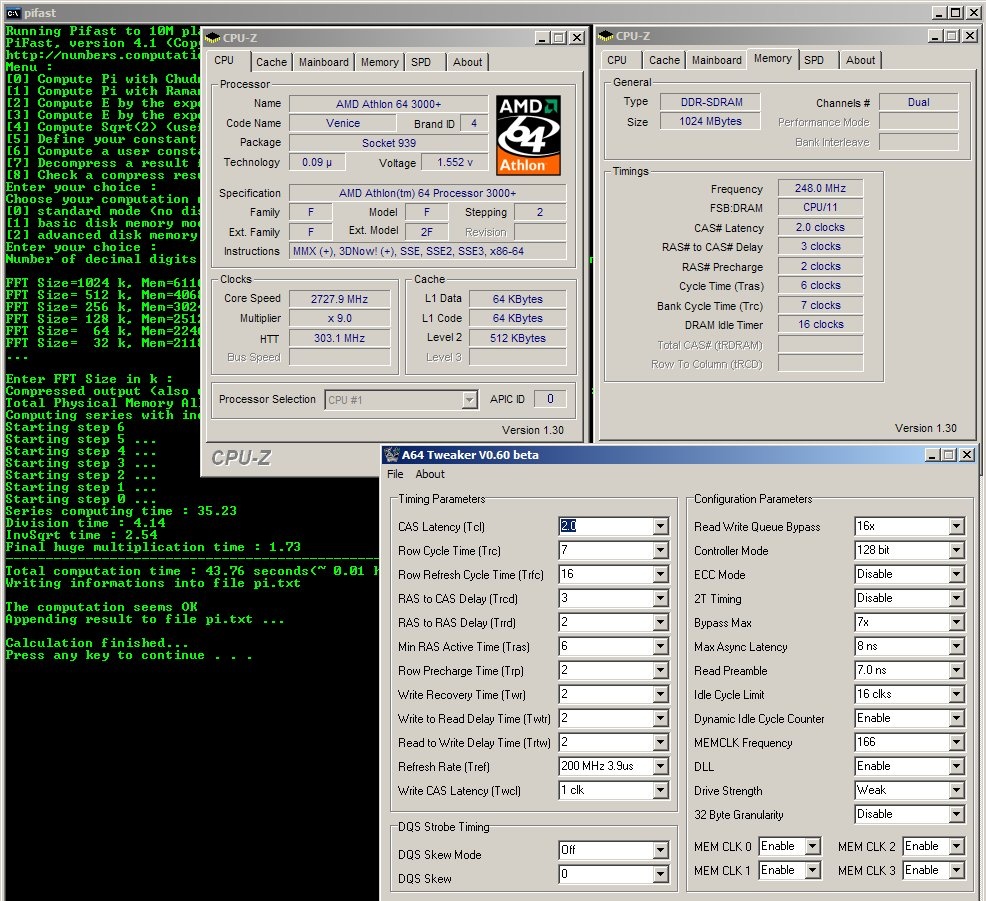Open the Processor Selection dropdown in CPU-Z

pos(469,400)
